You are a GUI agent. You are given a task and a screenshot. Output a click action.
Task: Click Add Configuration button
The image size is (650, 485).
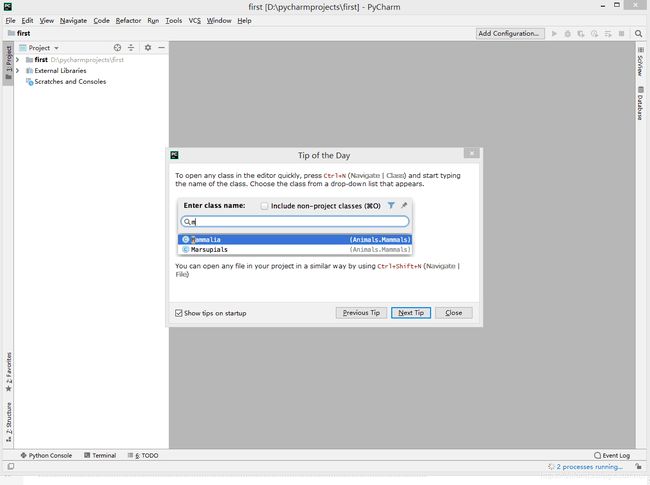coord(509,33)
